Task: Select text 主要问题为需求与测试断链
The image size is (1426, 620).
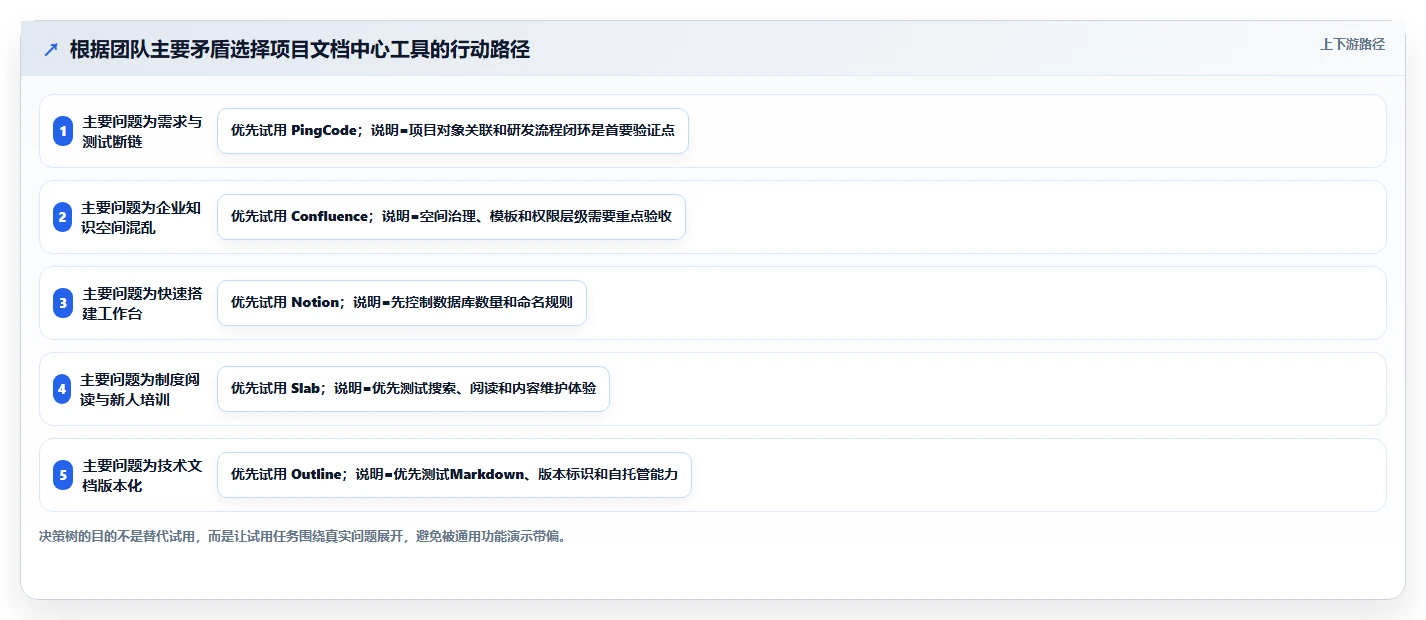Action: [141, 131]
